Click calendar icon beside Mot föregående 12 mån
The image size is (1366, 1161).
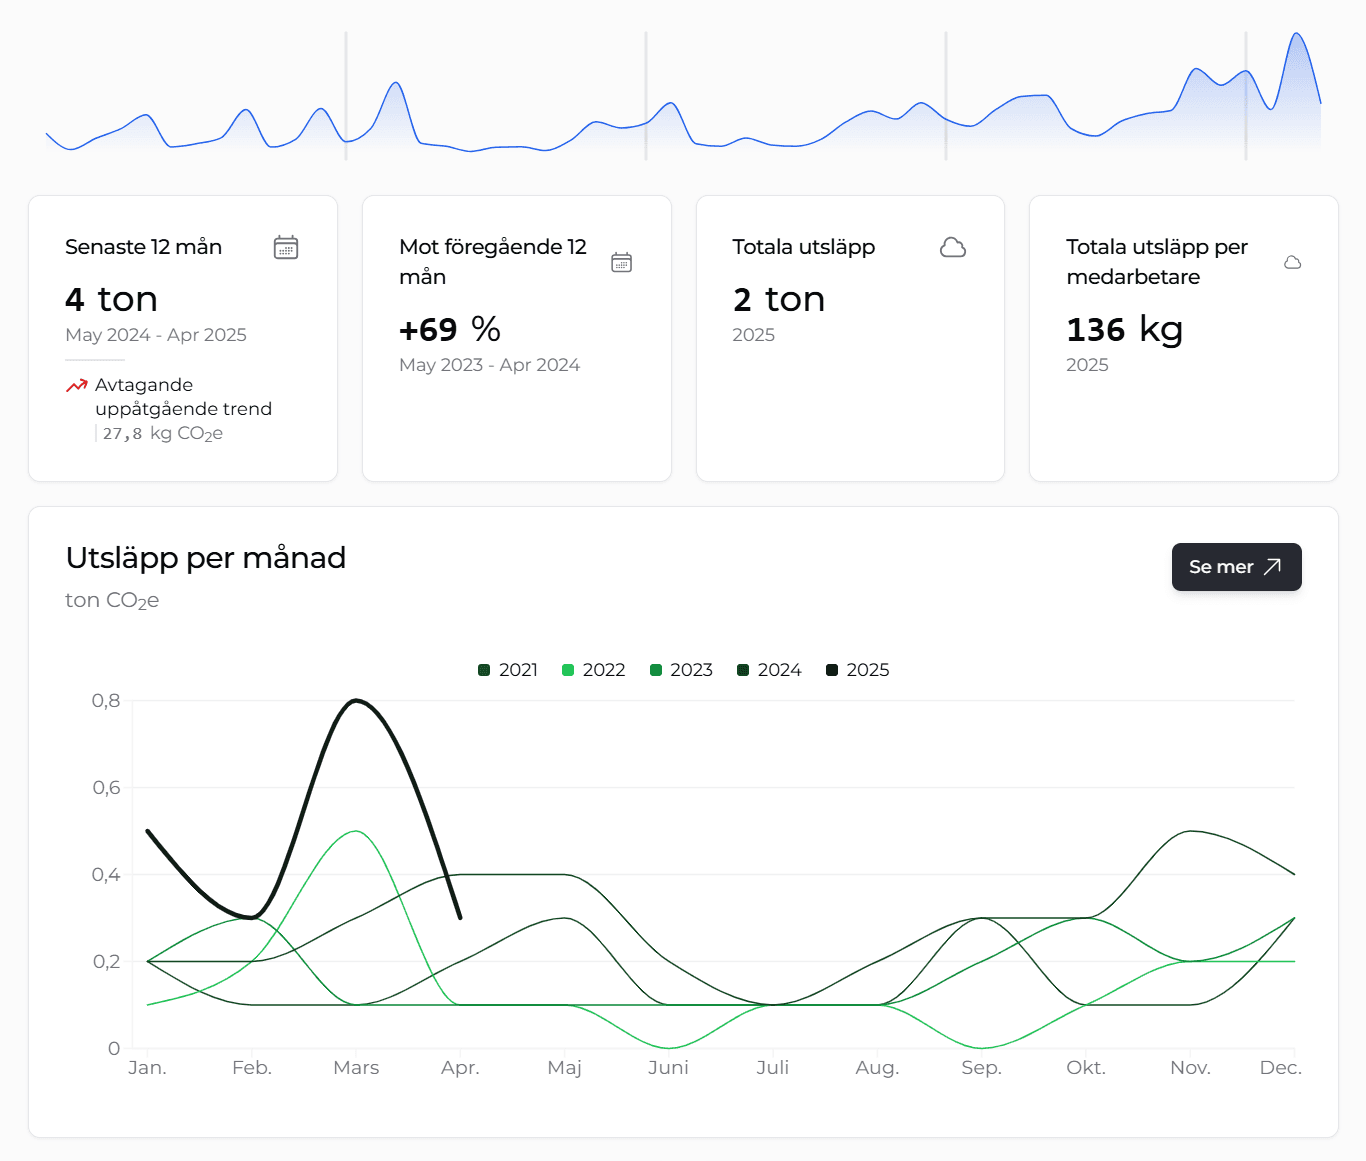tap(621, 262)
